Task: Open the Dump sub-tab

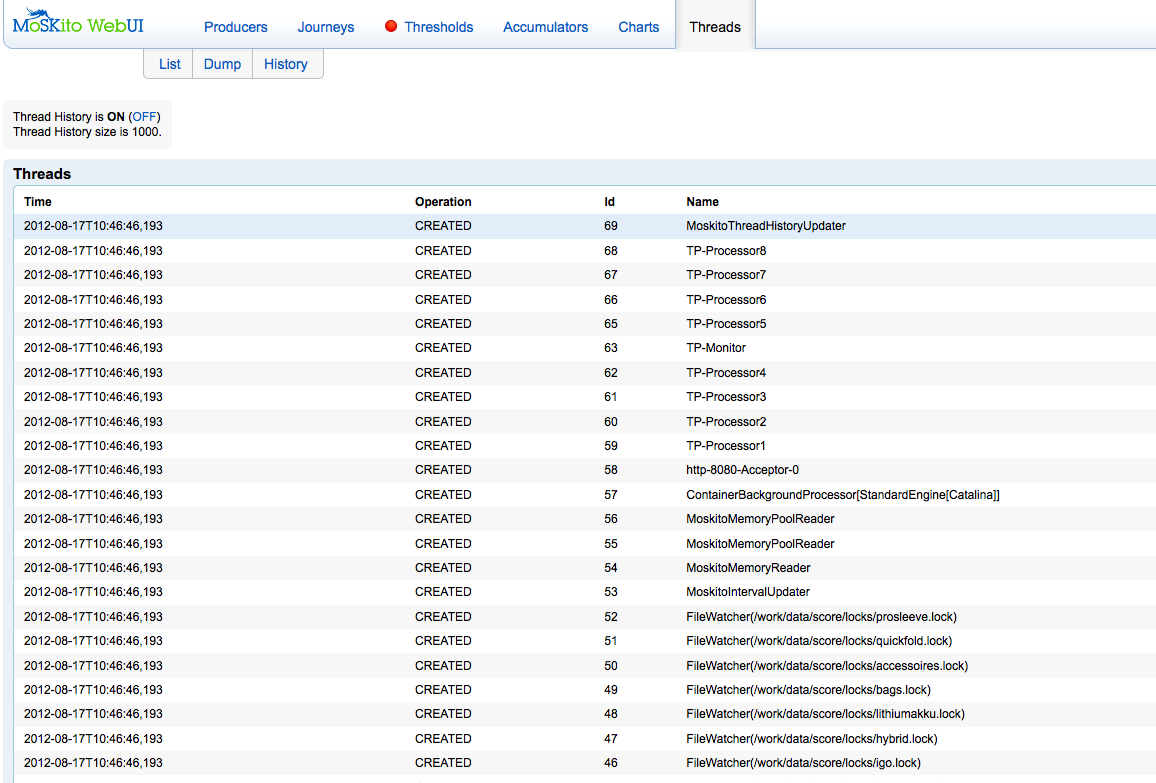Action: [x=222, y=64]
